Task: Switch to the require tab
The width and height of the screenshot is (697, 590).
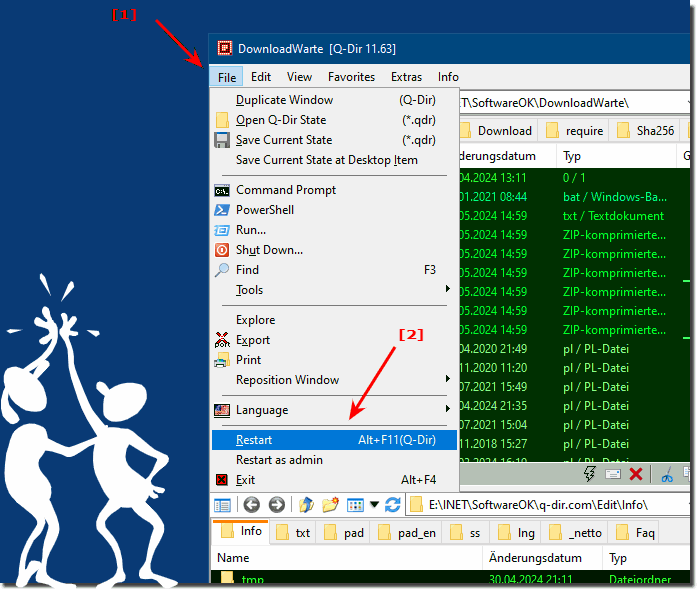Action: coord(574,131)
